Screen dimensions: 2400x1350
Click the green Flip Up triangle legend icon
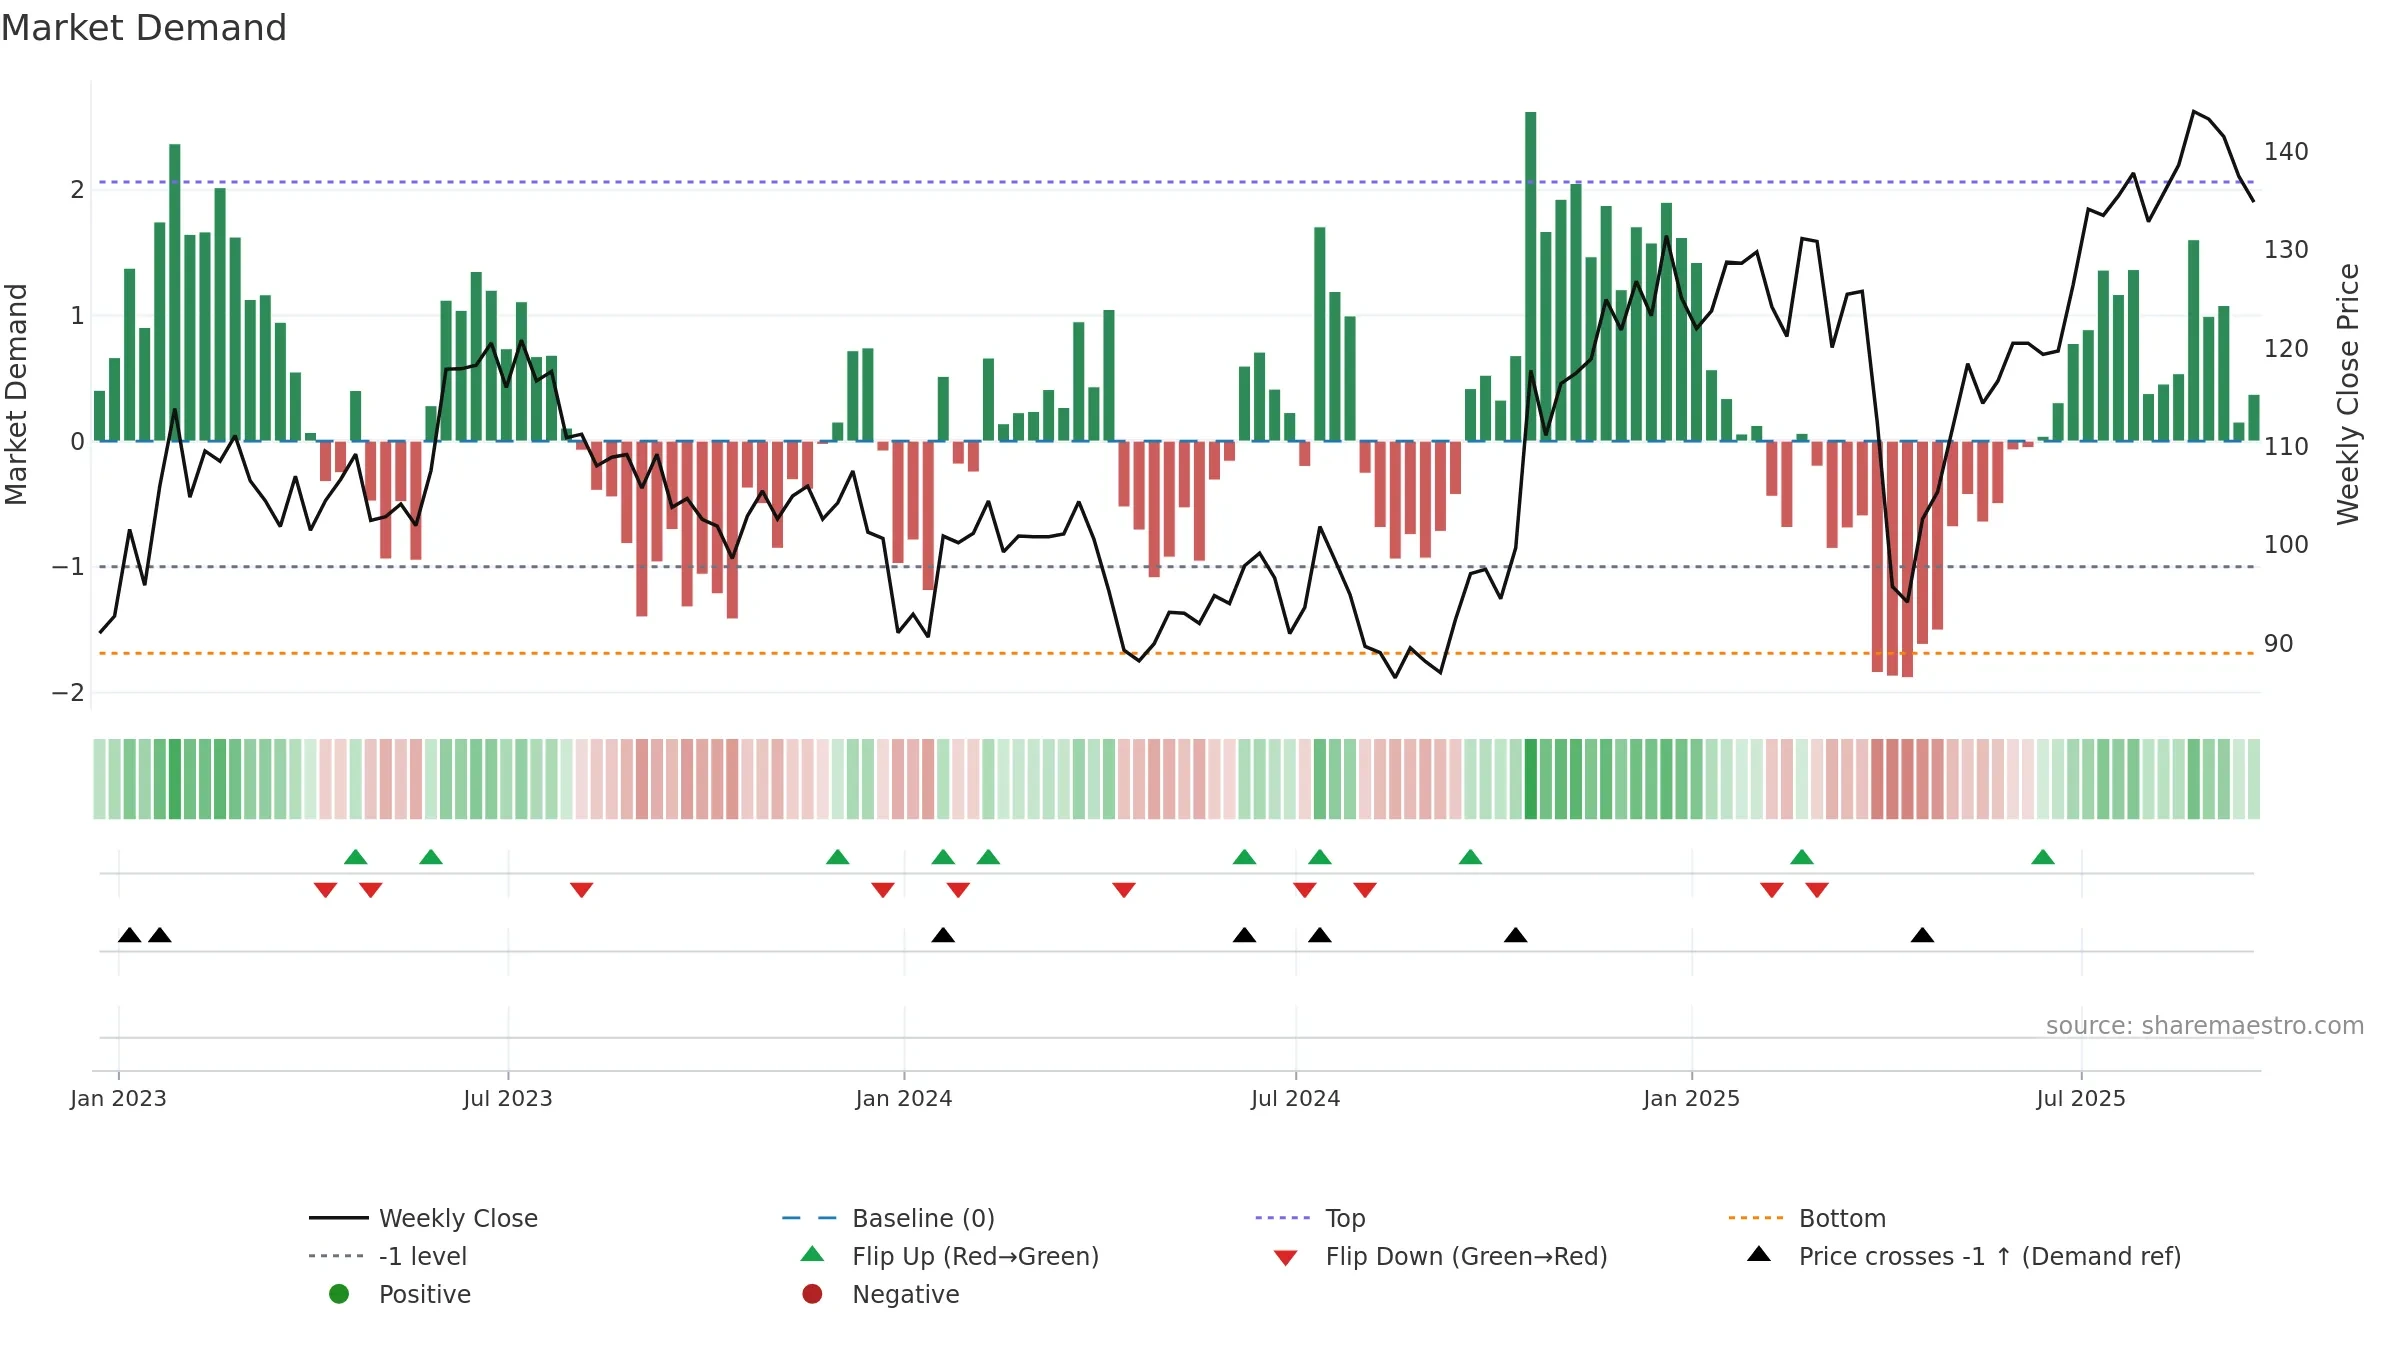click(813, 1254)
